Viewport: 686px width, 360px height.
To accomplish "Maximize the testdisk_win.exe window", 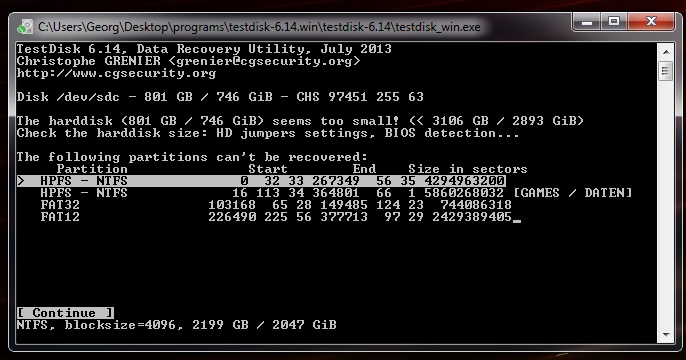I will tap(614, 22).
